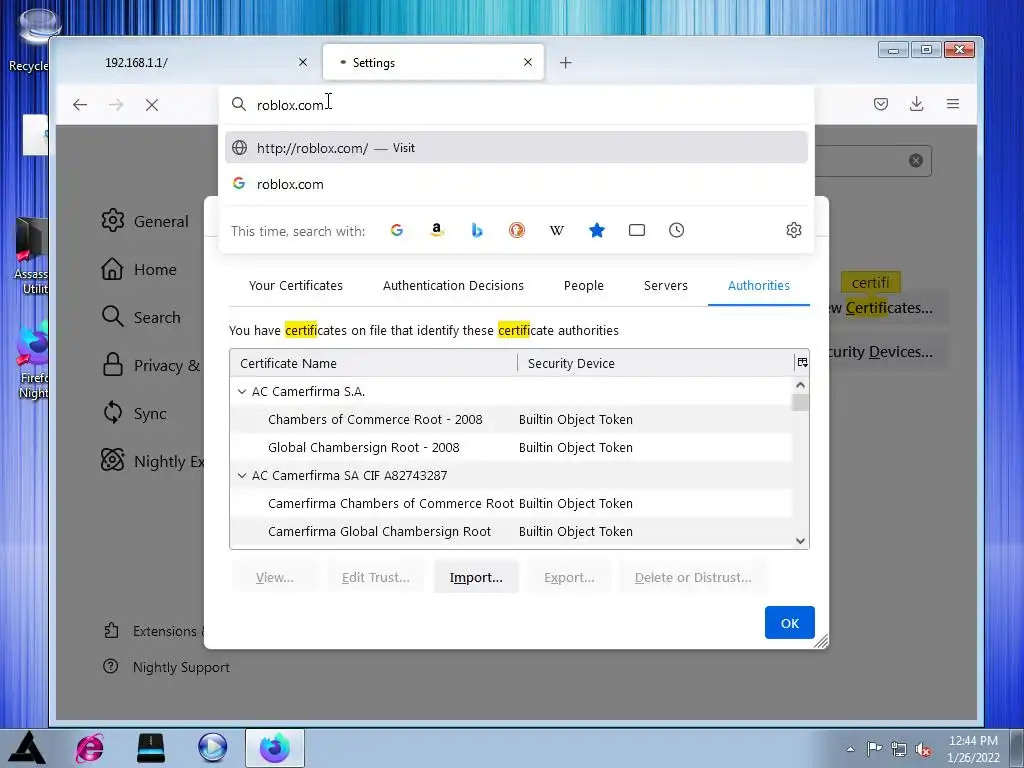Select the Authorities tab
The image size is (1024, 768).
758,285
